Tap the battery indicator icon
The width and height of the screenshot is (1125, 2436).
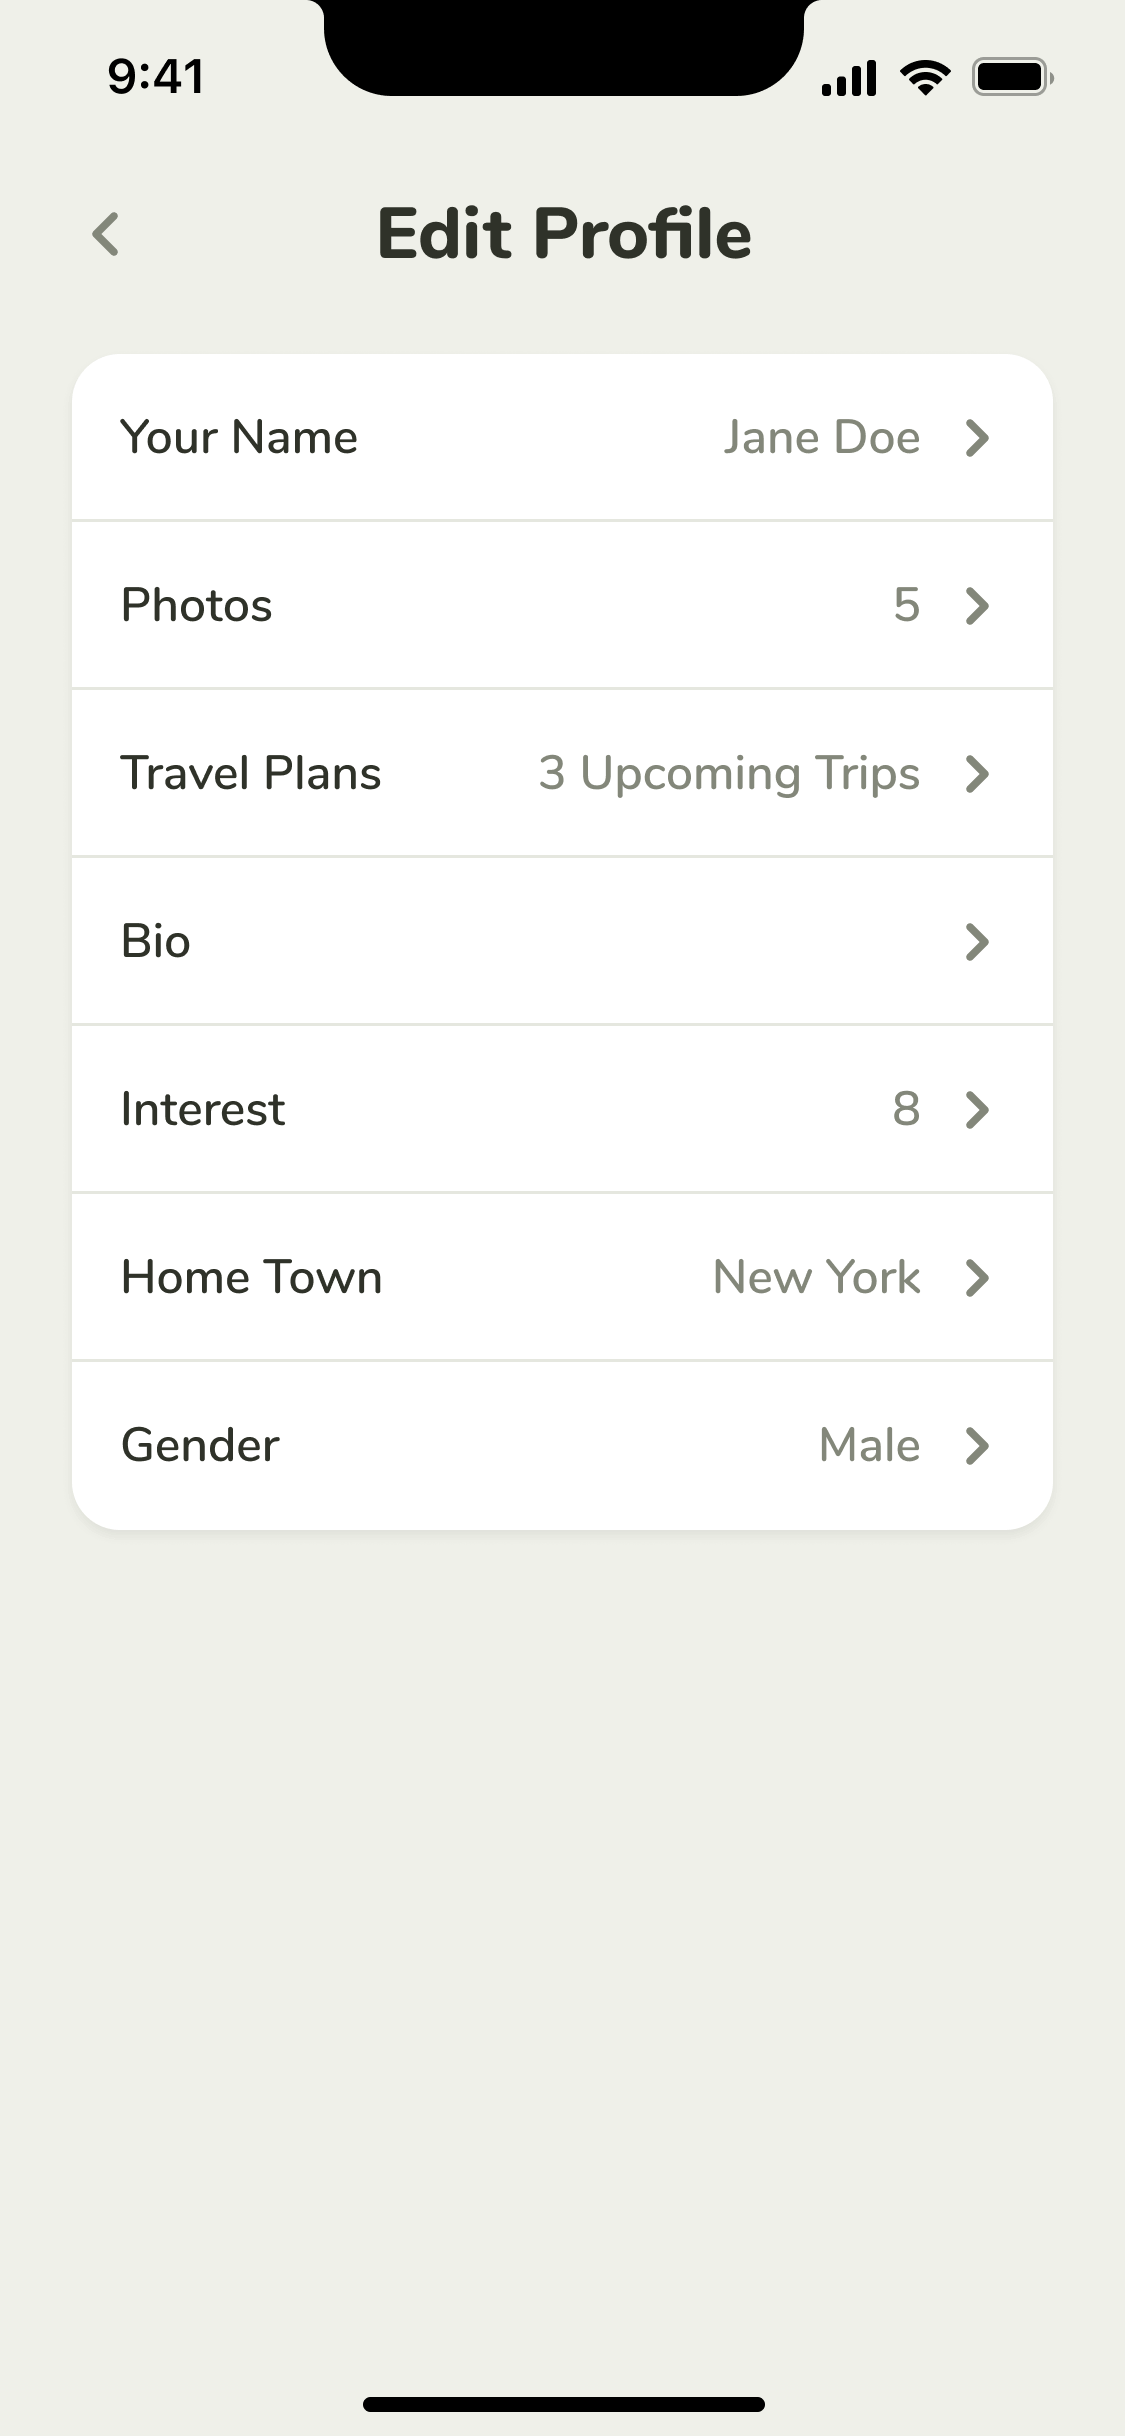click(x=1012, y=77)
